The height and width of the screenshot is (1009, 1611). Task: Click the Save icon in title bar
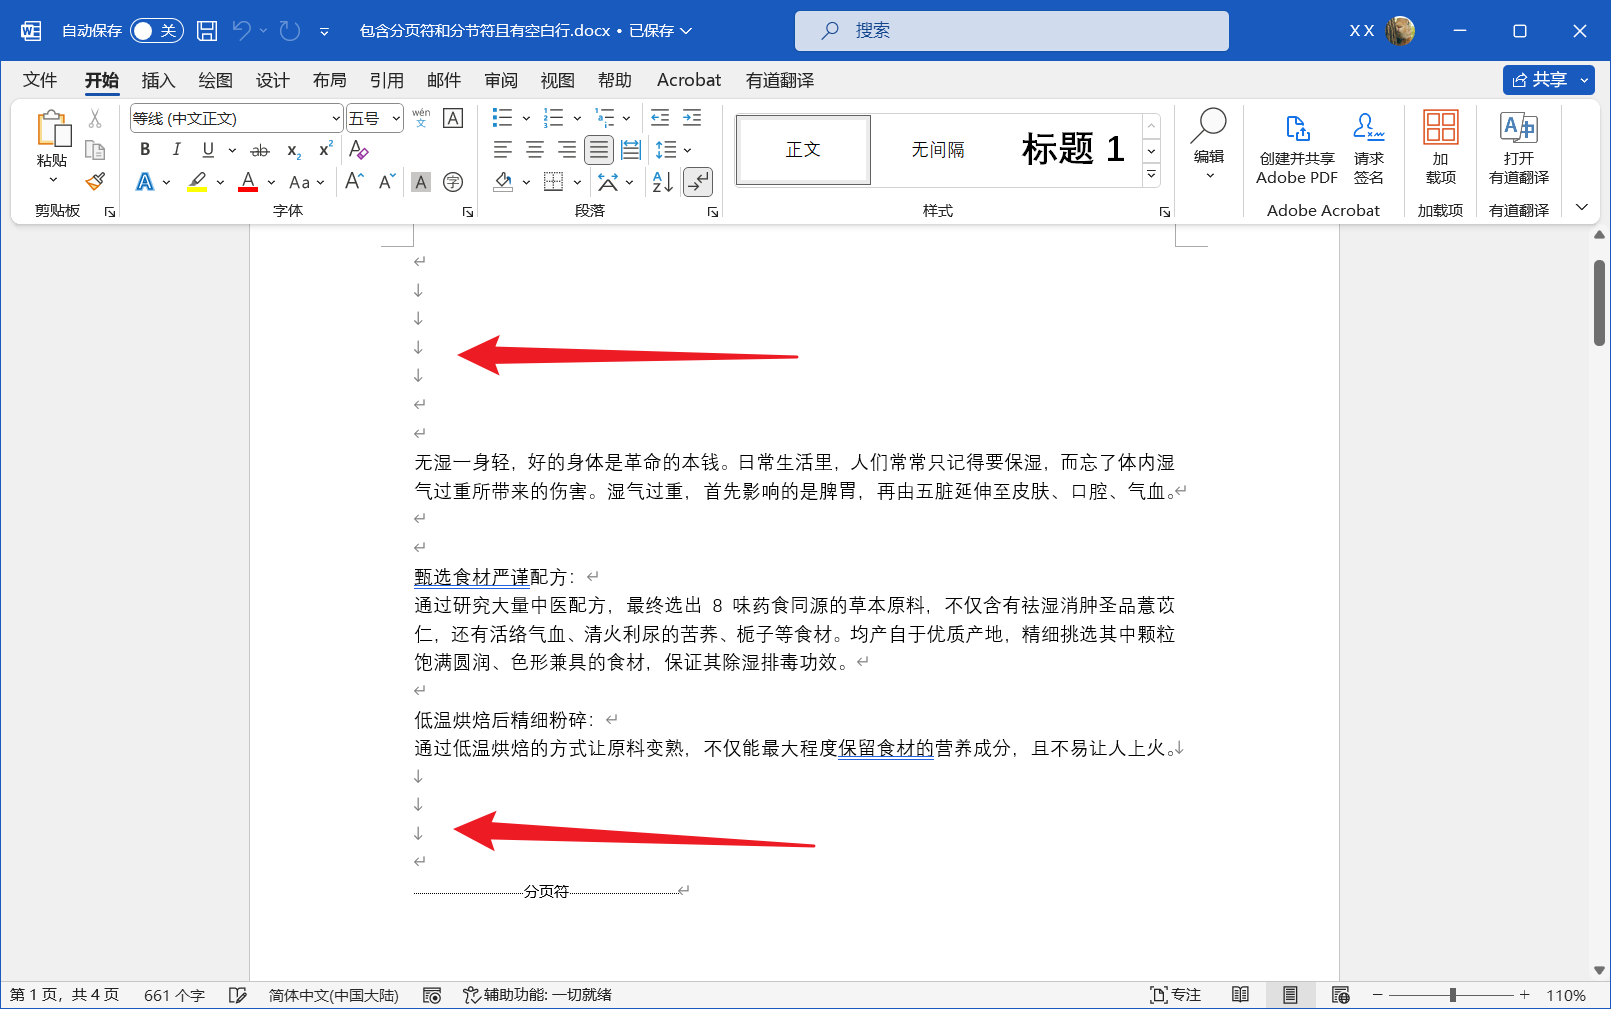(x=207, y=31)
